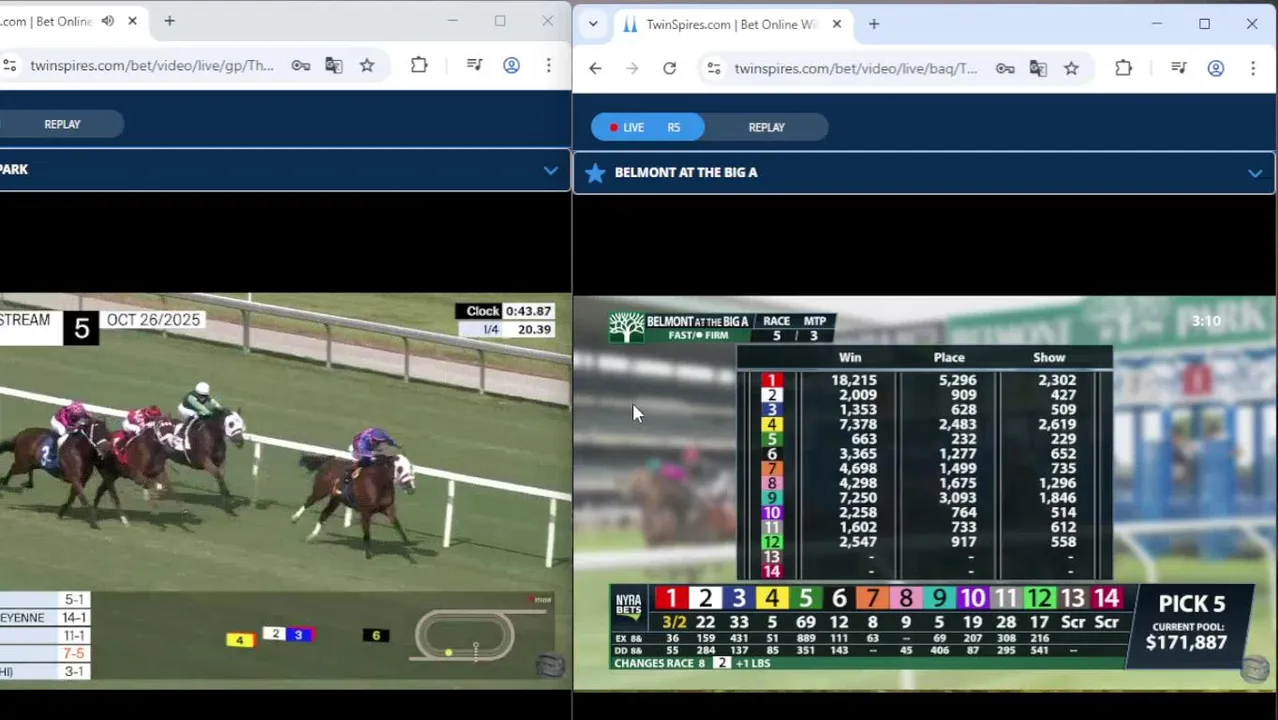Close the right window's TwinSpires tab
Viewport: 1278px width, 720px height.
(837, 24)
